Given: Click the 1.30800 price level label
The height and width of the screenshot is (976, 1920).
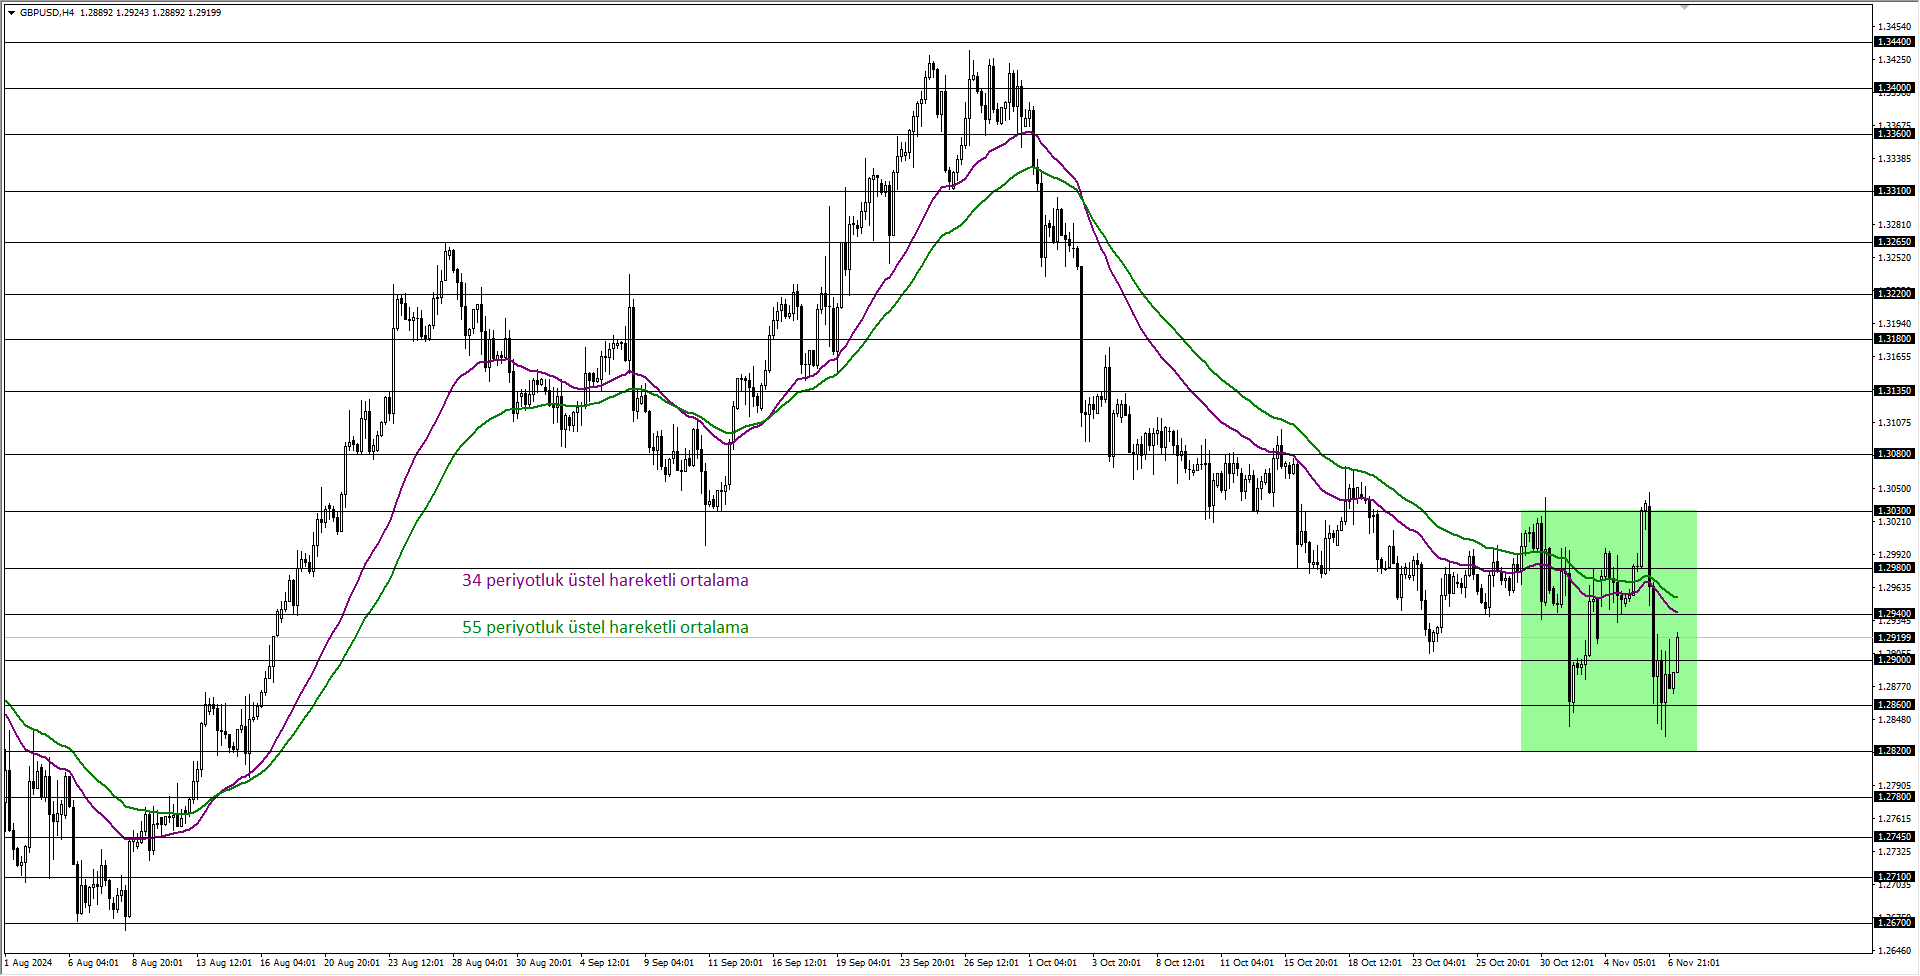Looking at the screenshot, I should (x=1894, y=454).
